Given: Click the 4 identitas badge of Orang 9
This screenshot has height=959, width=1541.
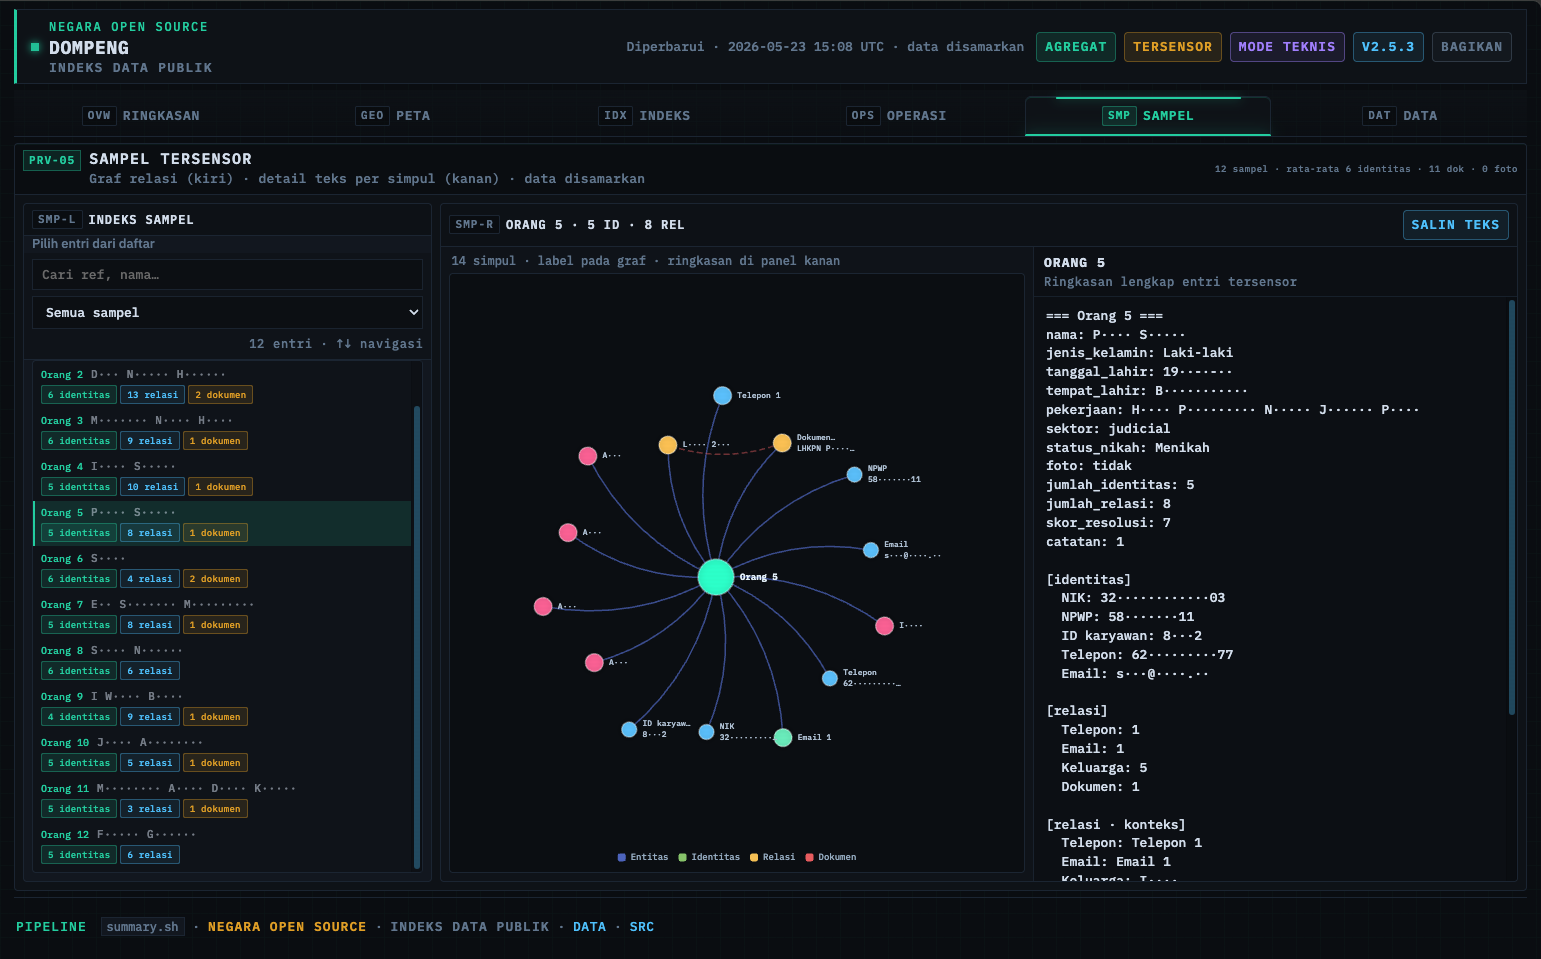Looking at the screenshot, I should pyautogui.click(x=79, y=717).
